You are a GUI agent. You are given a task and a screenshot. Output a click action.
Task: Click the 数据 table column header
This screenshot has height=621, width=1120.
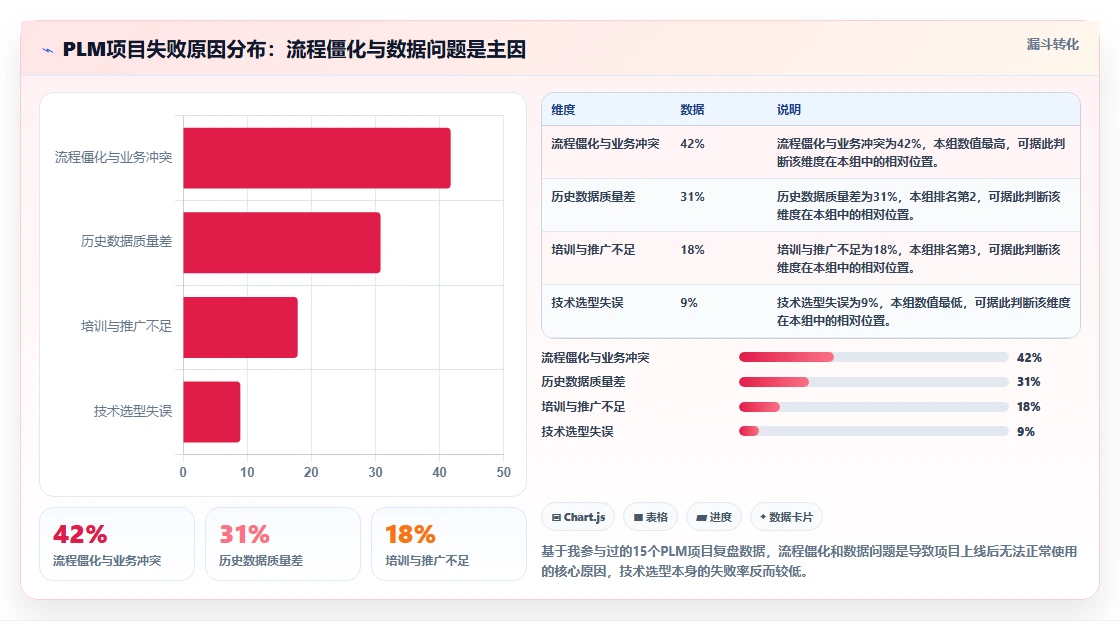pos(692,109)
